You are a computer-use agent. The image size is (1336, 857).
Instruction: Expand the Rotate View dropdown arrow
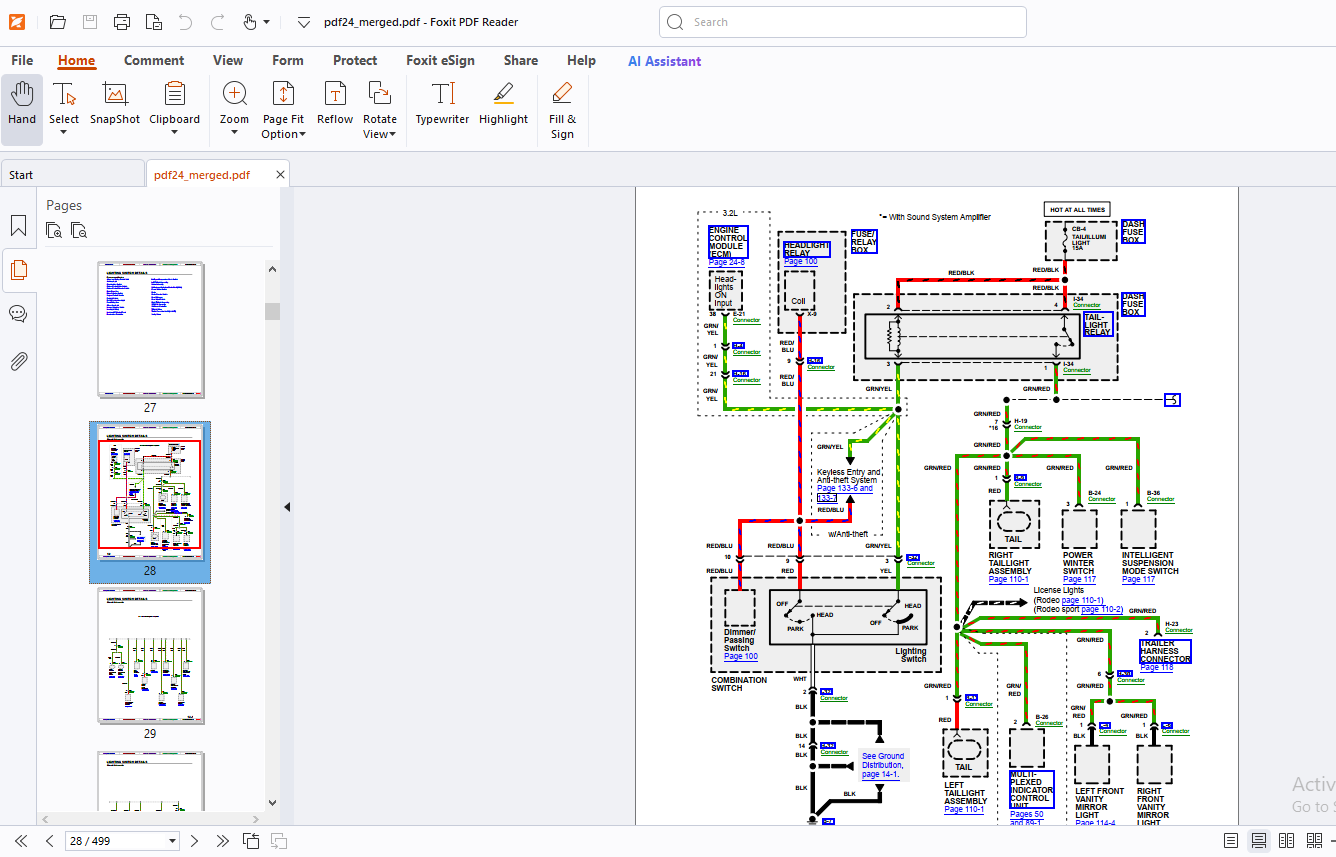[393, 135]
